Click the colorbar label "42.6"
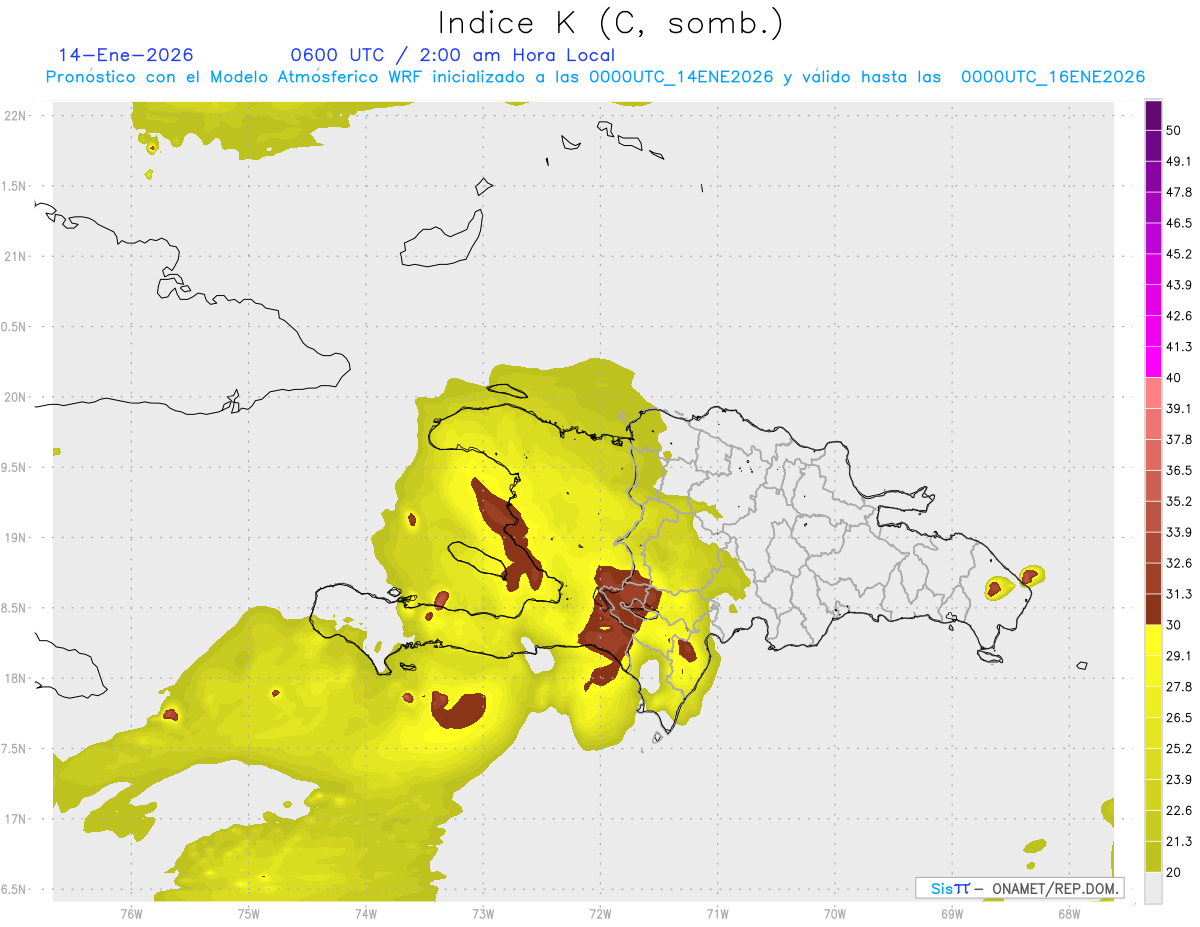The width and height of the screenshot is (1200, 927). point(1179,316)
